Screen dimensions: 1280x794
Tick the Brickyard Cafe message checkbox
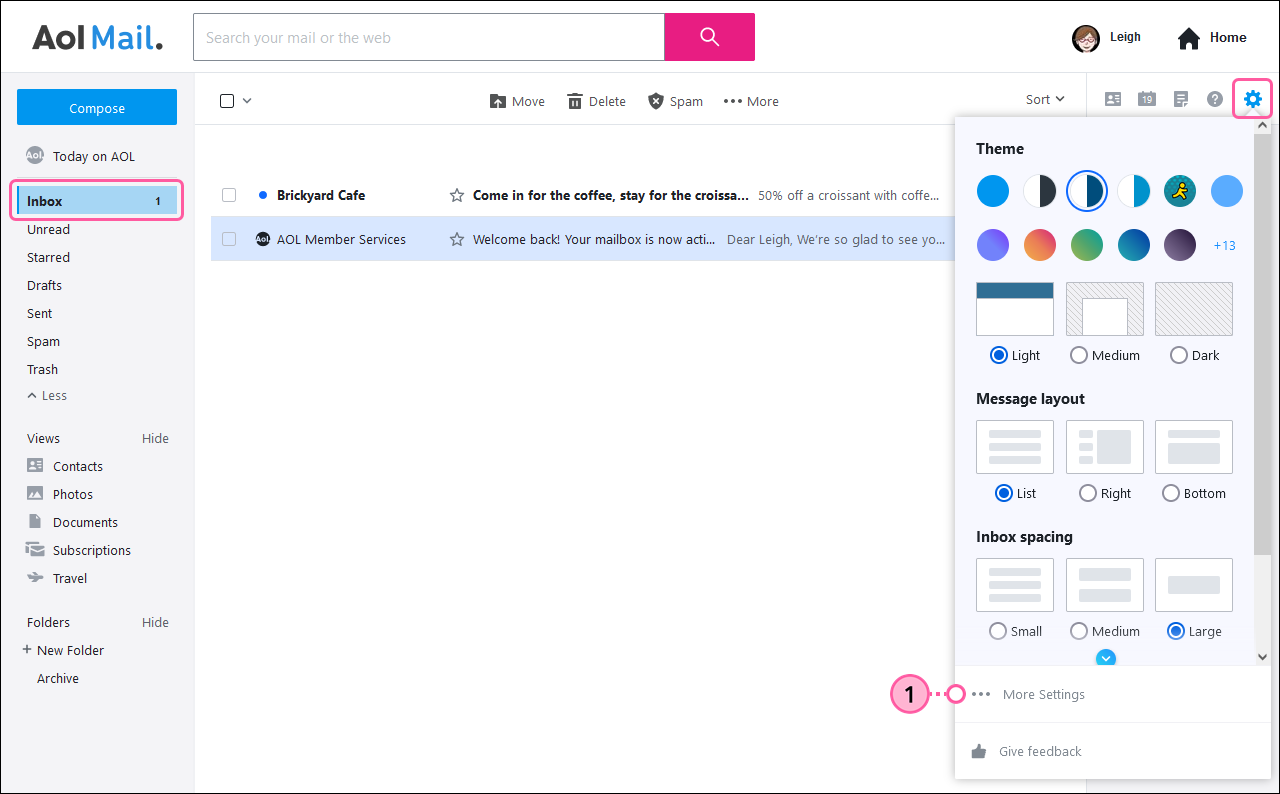tap(229, 195)
